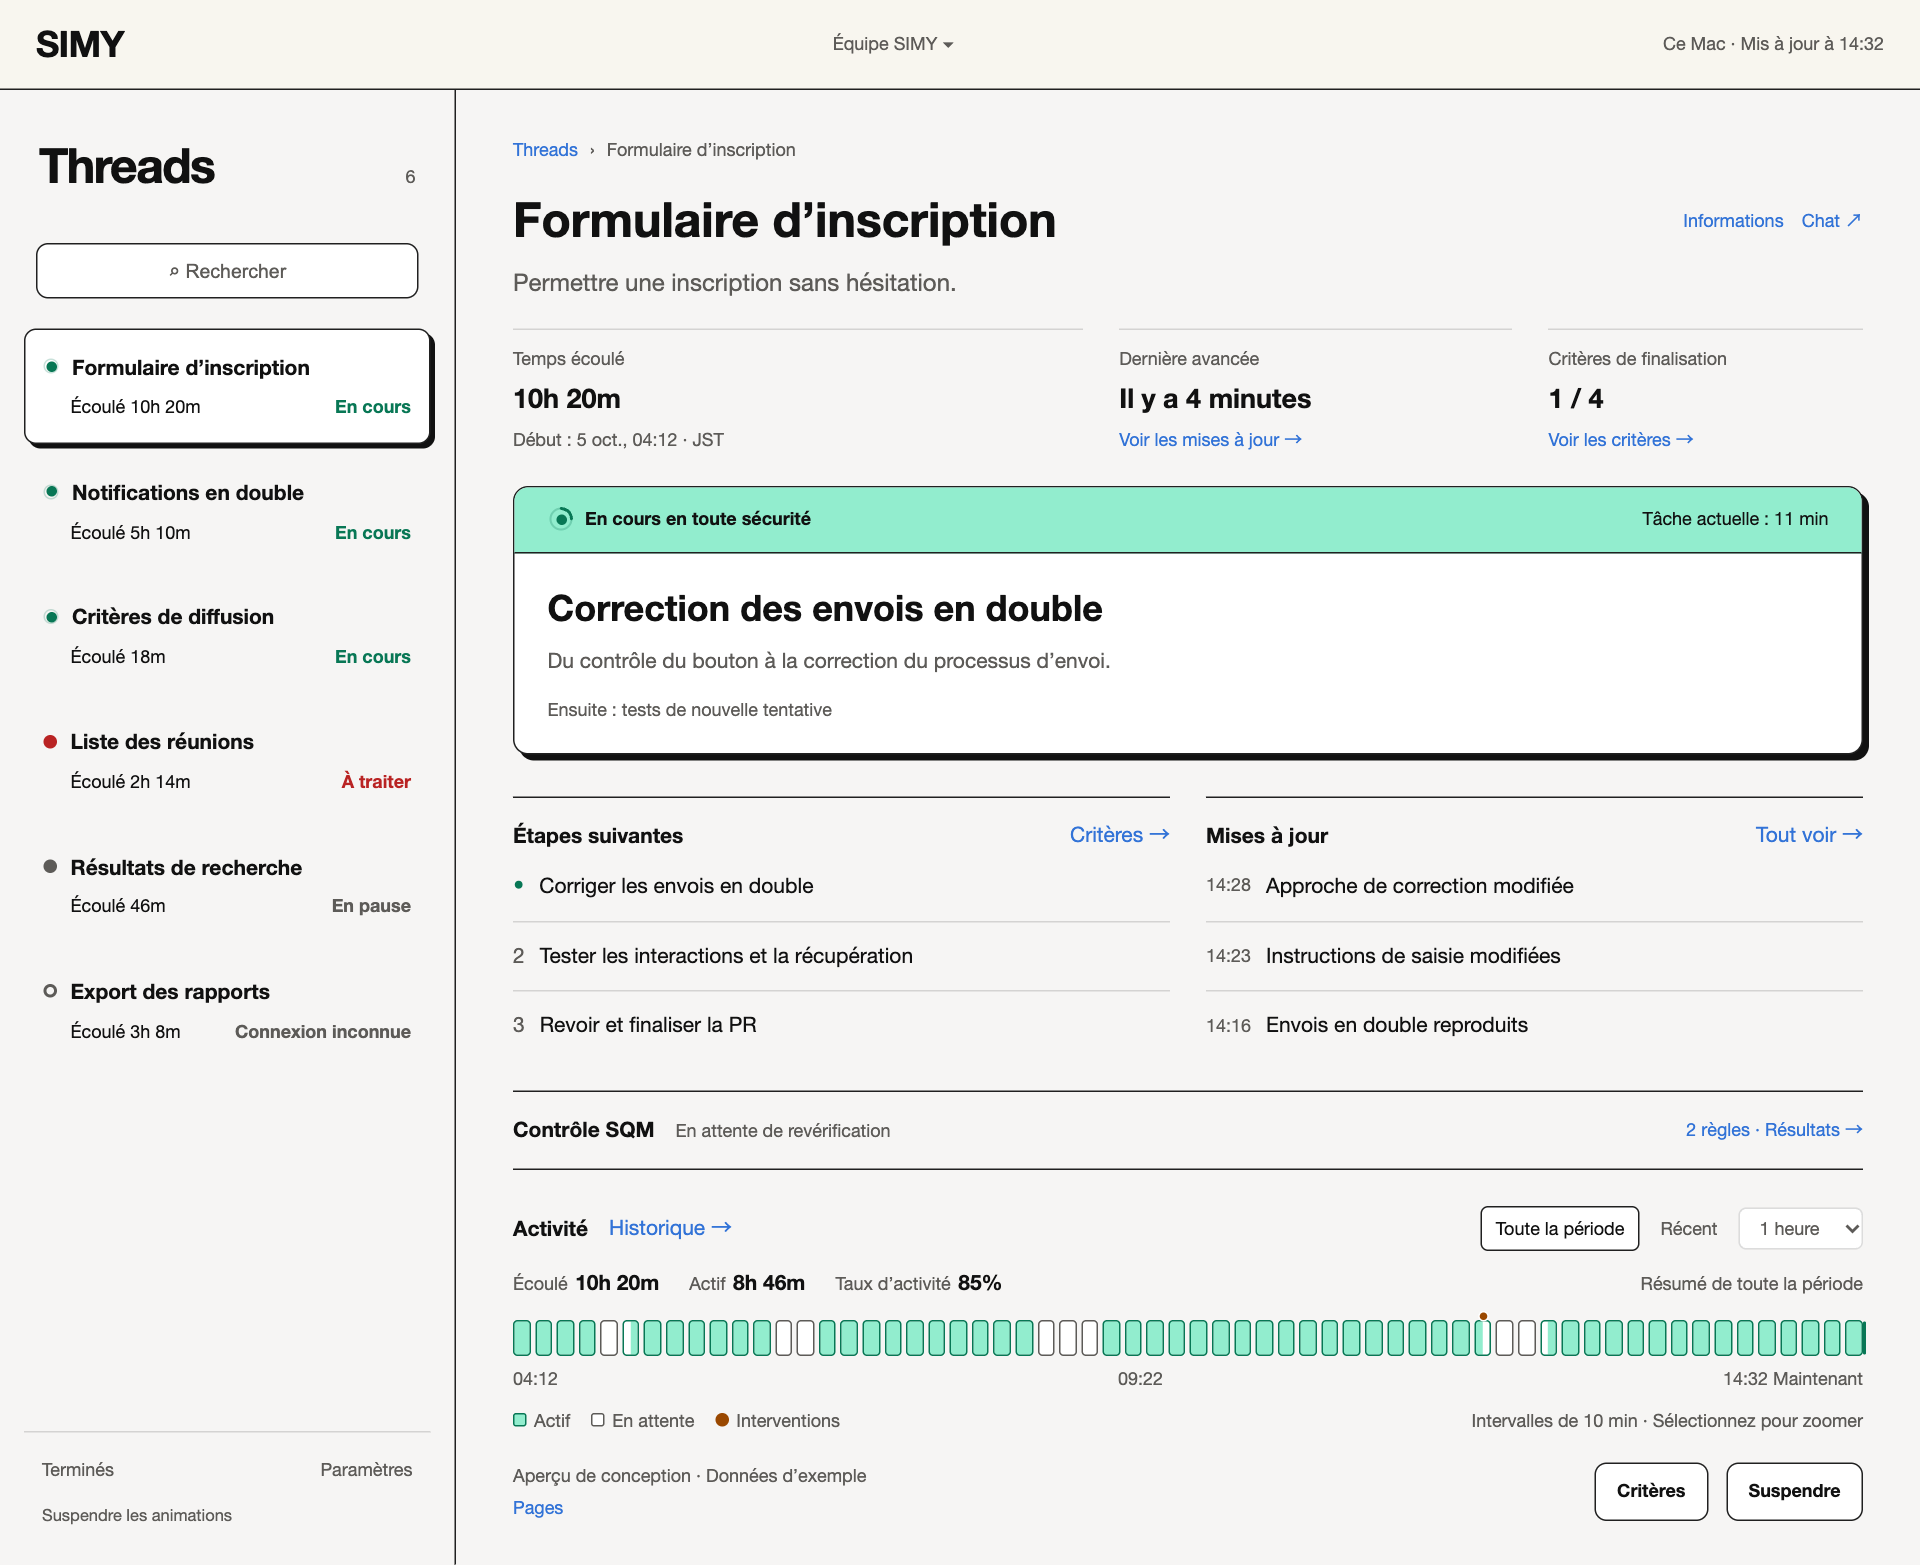Screen dimensions: 1920x1565
Task: Open the Informations link
Action: click(1733, 221)
